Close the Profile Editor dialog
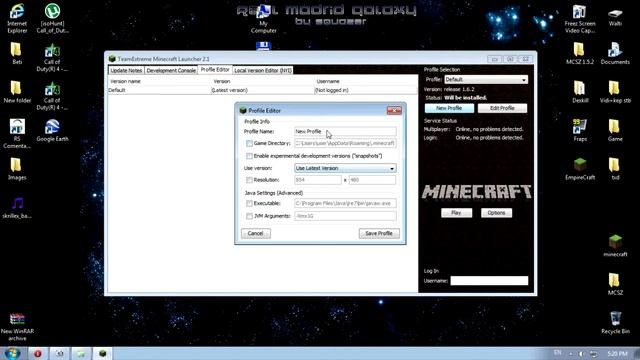Image resolution: width=640 pixels, height=360 pixels. [394, 110]
